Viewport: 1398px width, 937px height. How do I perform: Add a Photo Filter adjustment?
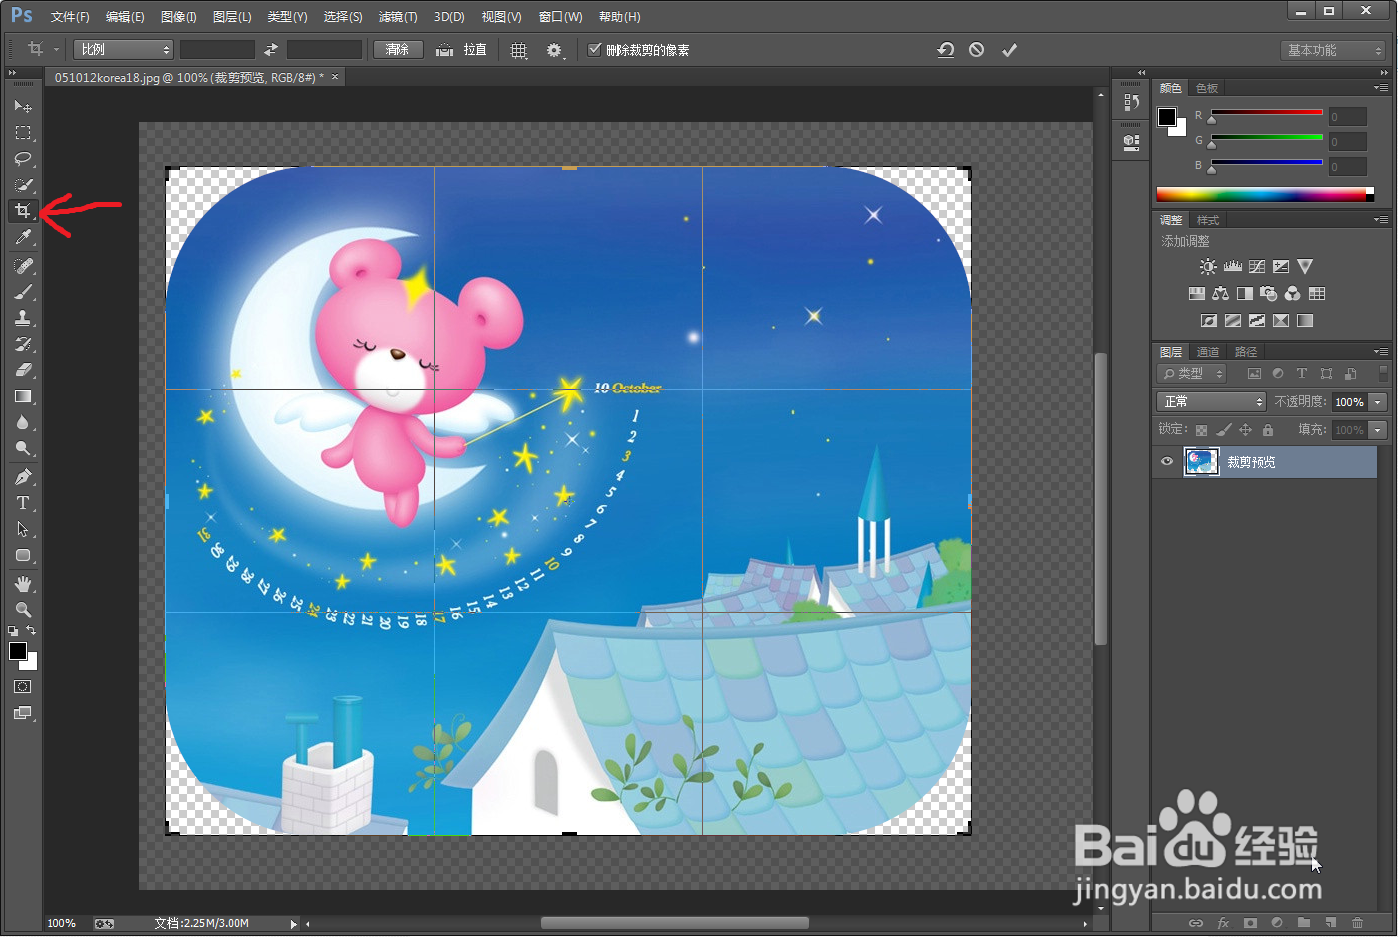click(x=1269, y=294)
